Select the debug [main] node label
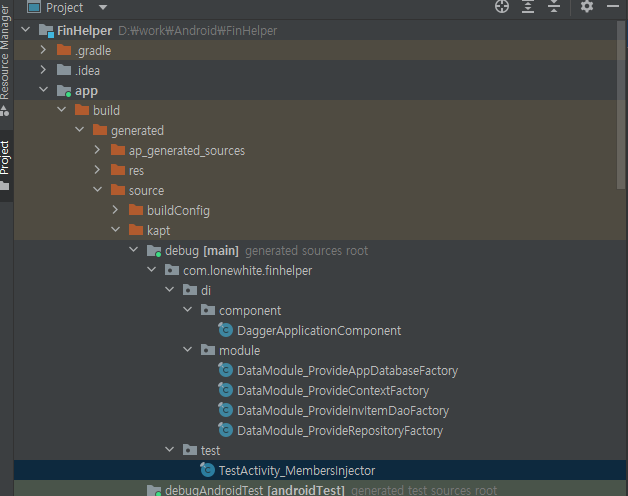This screenshot has height=496, width=628. (x=202, y=251)
